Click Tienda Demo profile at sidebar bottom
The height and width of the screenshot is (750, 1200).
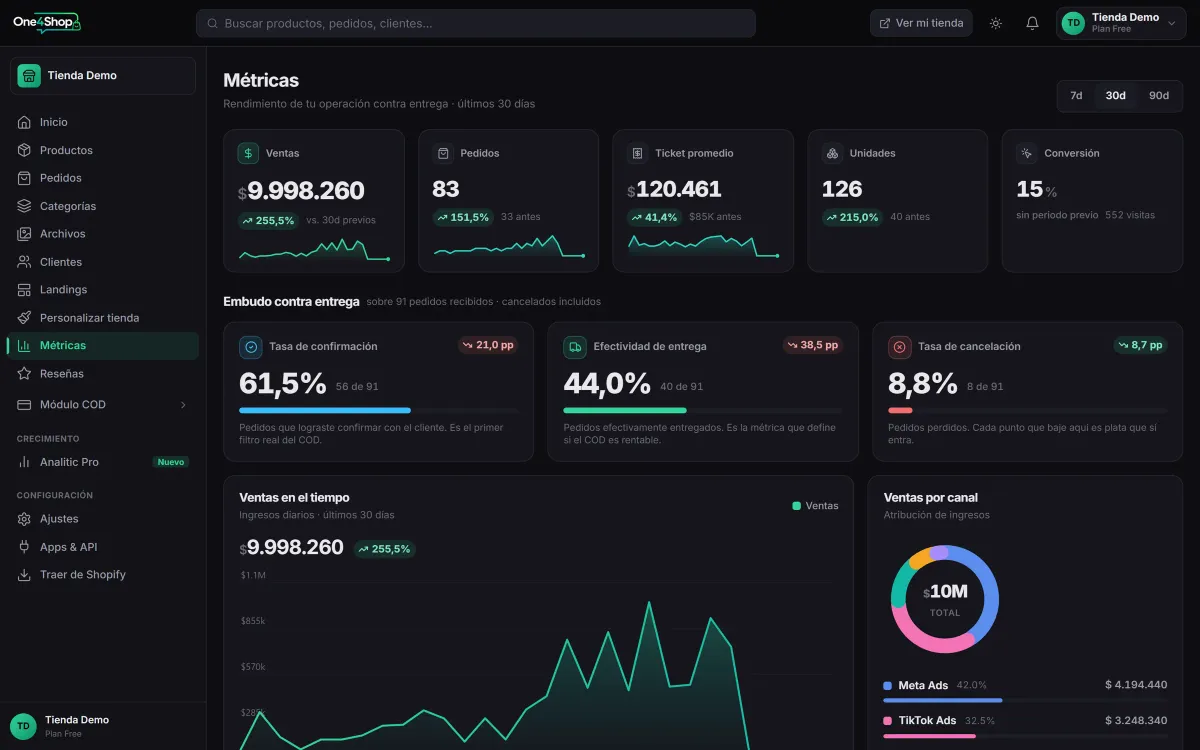103,726
